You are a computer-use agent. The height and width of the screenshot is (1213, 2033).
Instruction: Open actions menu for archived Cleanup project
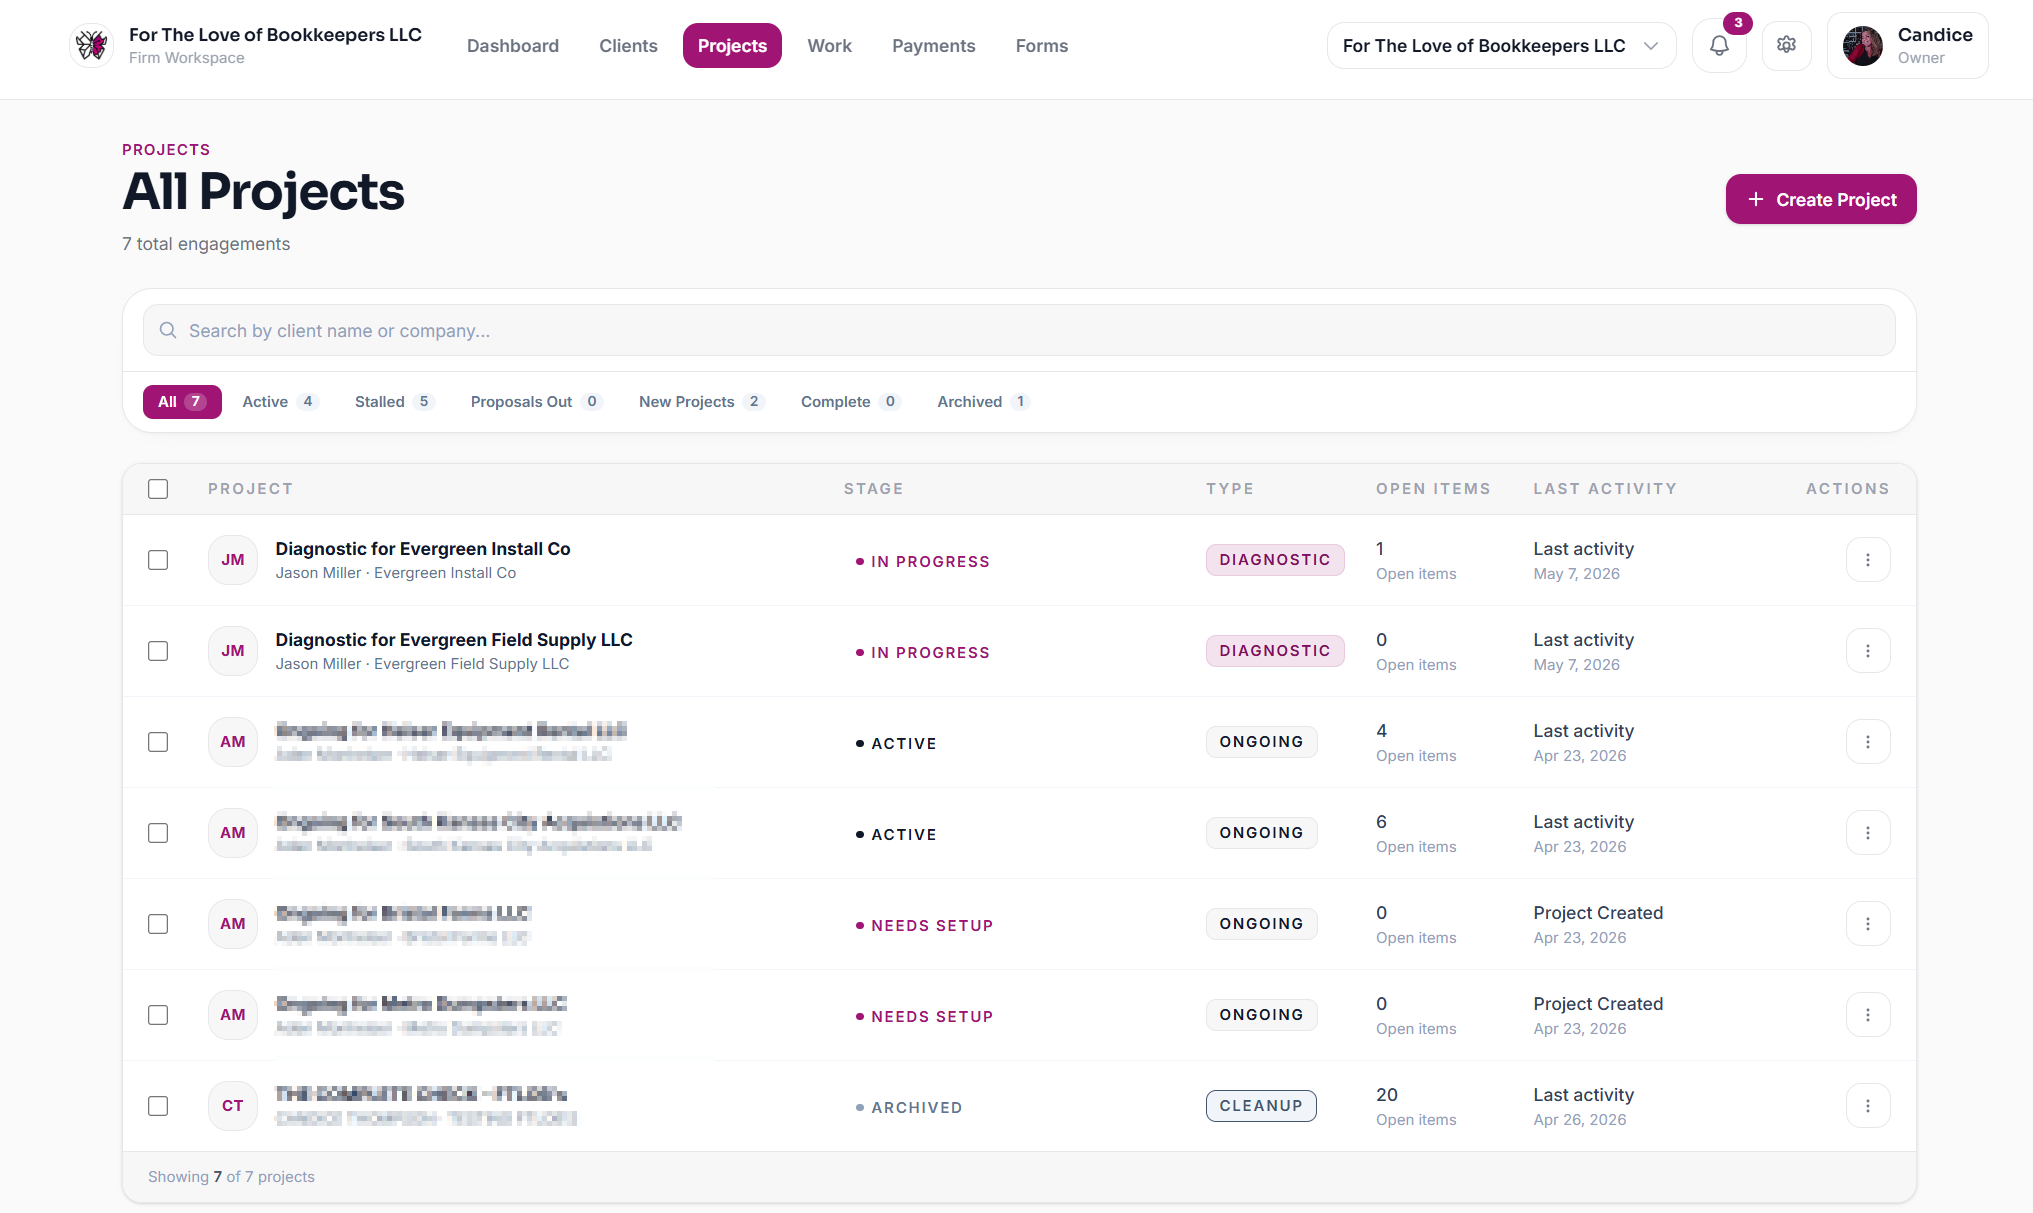coord(1867,1106)
